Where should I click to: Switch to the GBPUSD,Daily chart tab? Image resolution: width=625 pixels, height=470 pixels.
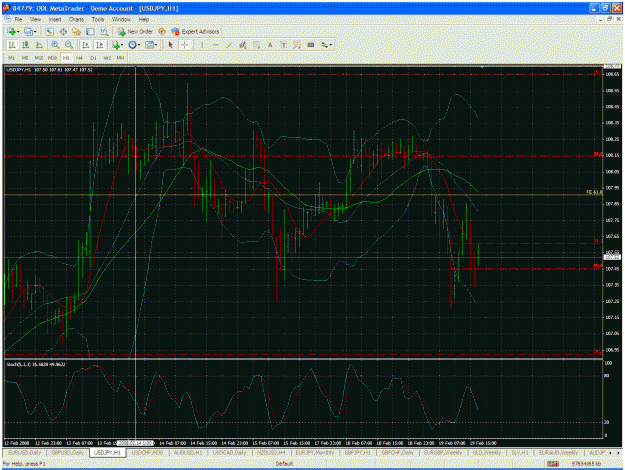click(x=68, y=453)
